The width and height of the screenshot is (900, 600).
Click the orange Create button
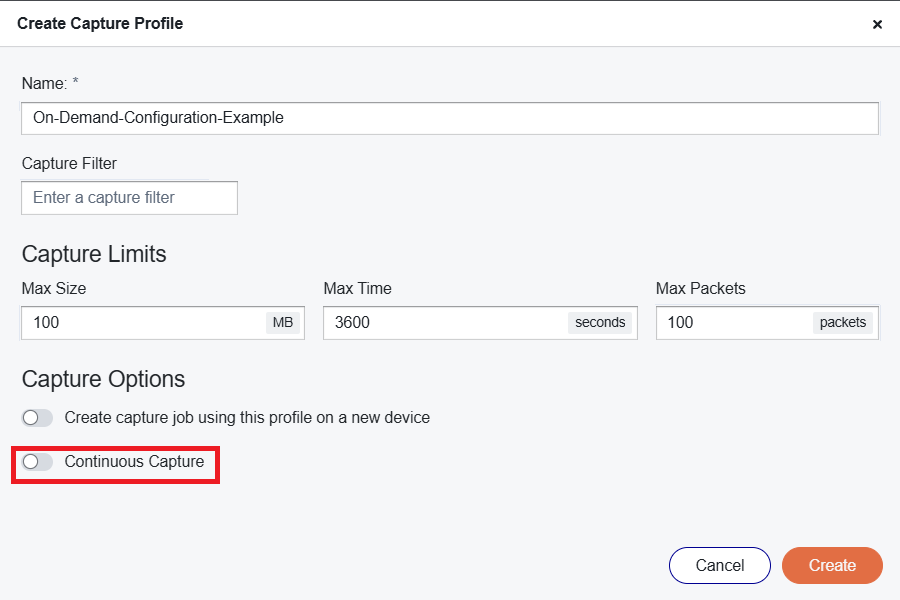click(x=832, y=565)
